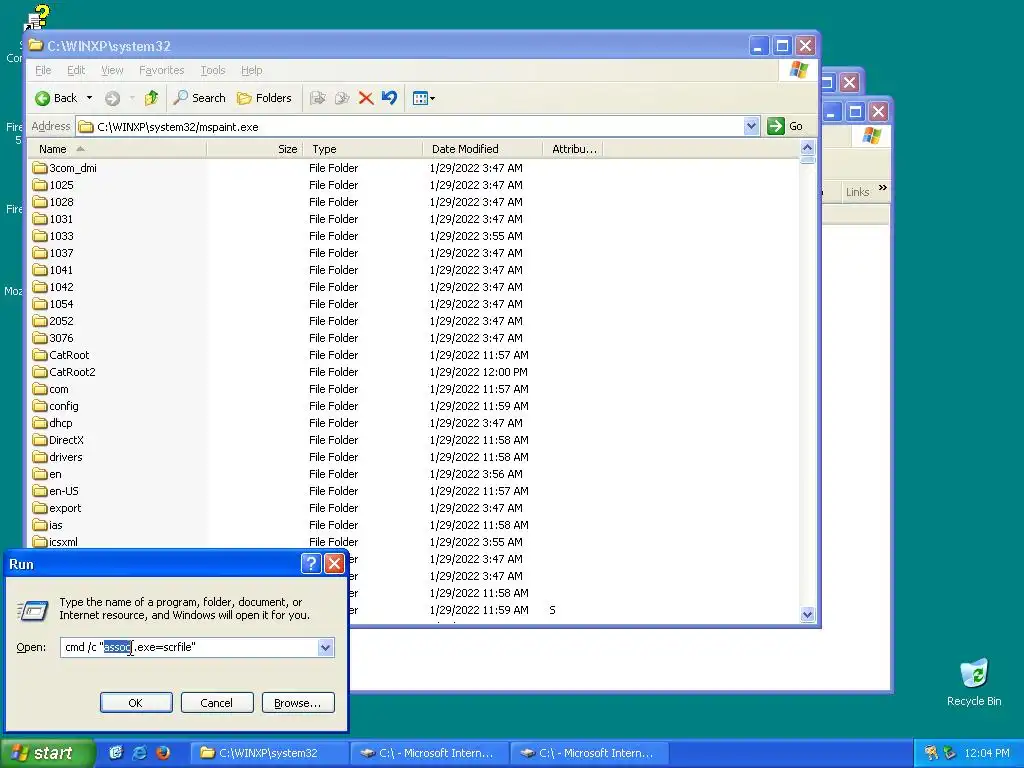Open the Views dropdown button
The width and height of the screenshot is (1024, 768).
coord(424,98)
